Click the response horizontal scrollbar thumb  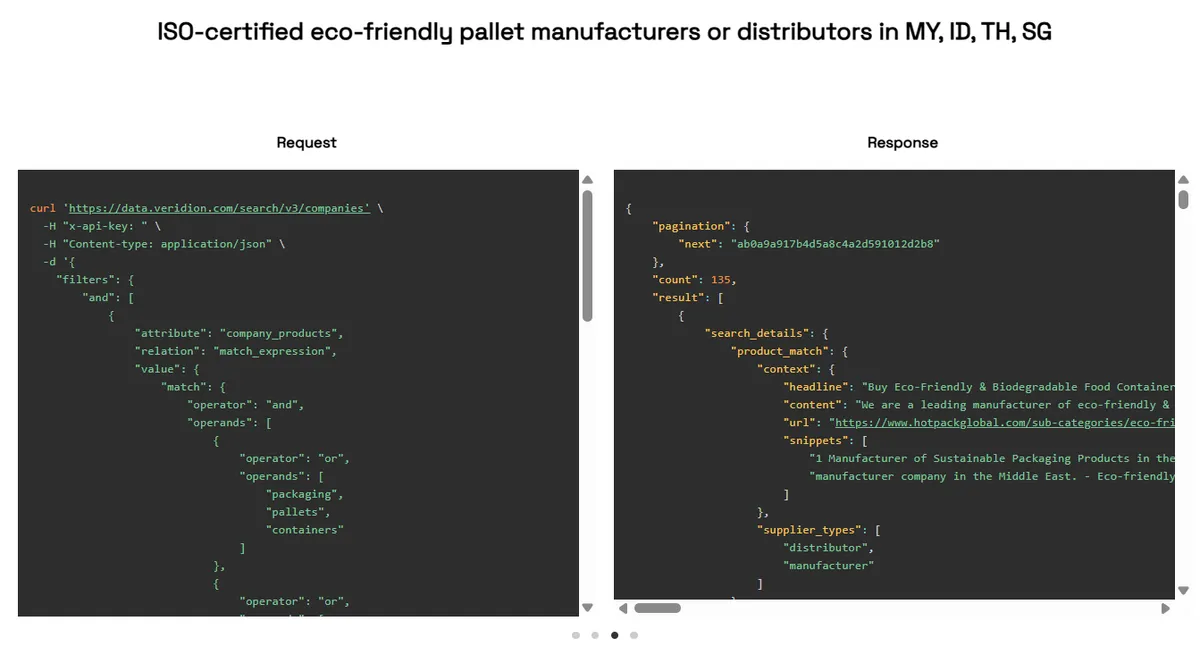coord(657,608)
